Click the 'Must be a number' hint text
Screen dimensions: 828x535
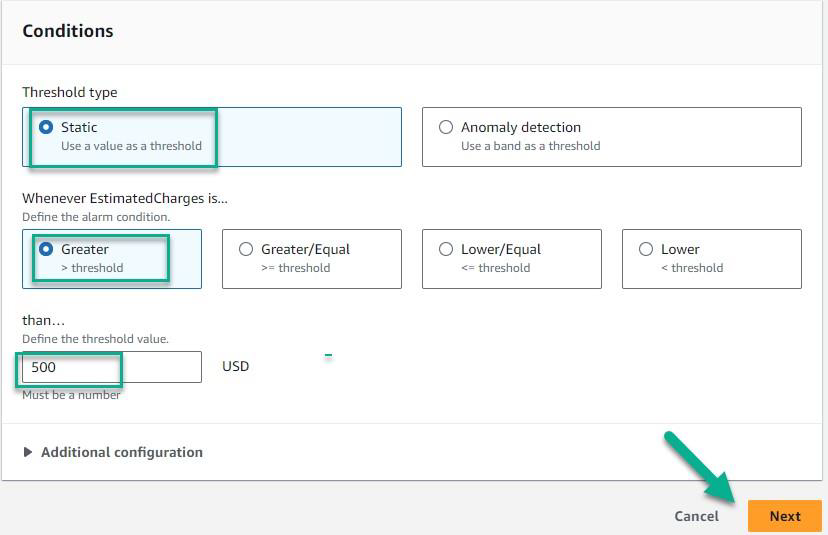pyautogui.click(x=71, y=395)
